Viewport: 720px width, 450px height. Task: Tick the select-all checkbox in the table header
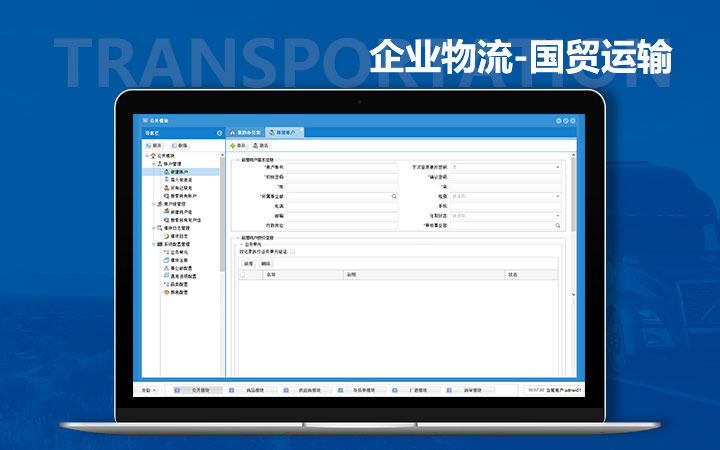(243, 275)
